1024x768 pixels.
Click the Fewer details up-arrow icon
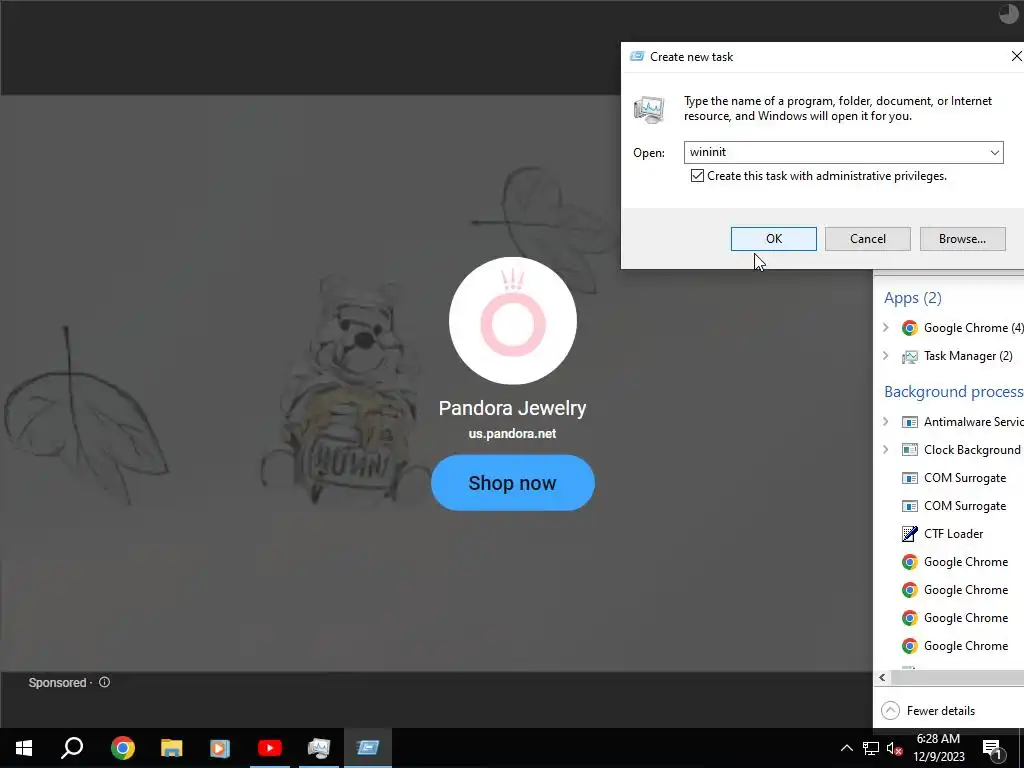point(890,711)
